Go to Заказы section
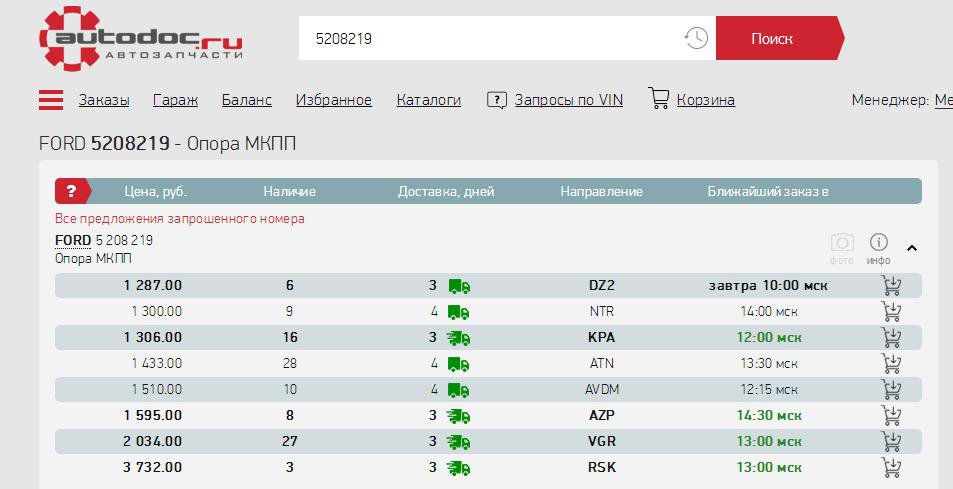Viewport: 953px width, 489px height. [x=104, y=100]
